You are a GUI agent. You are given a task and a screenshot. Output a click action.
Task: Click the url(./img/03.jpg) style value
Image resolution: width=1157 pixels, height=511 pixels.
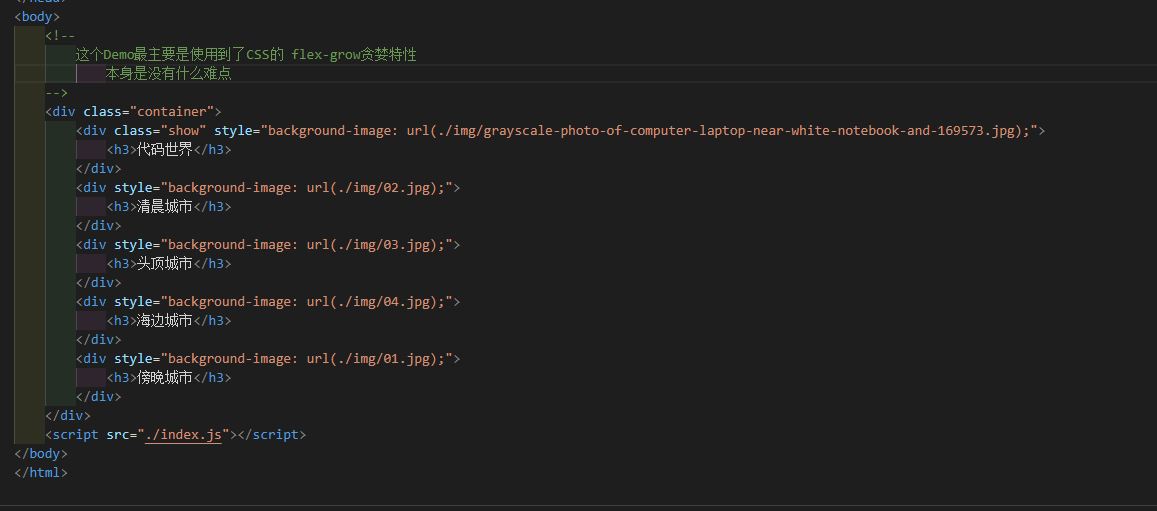coord(306,244)
